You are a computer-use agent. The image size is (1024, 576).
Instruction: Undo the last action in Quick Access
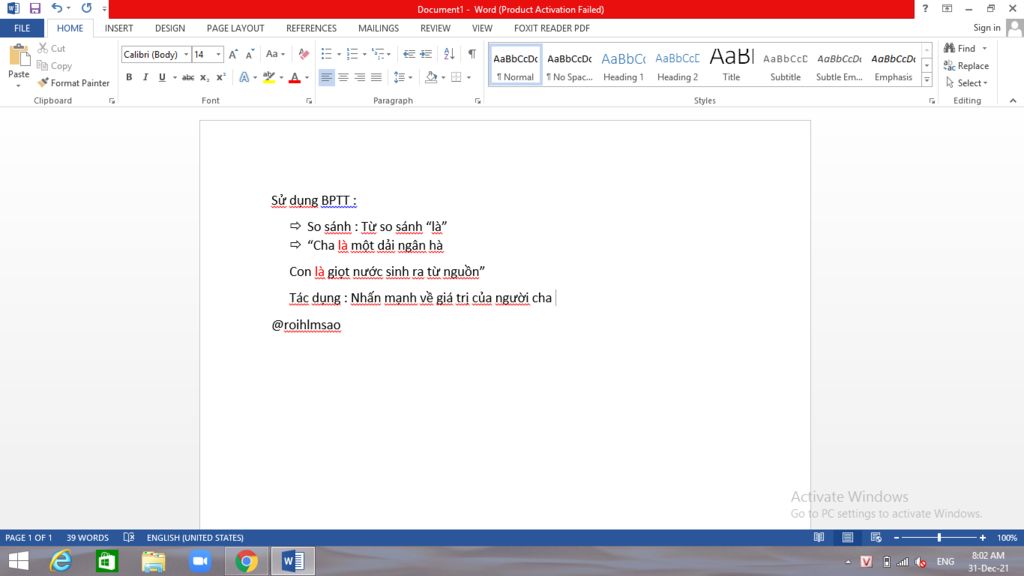click(57, 8)
